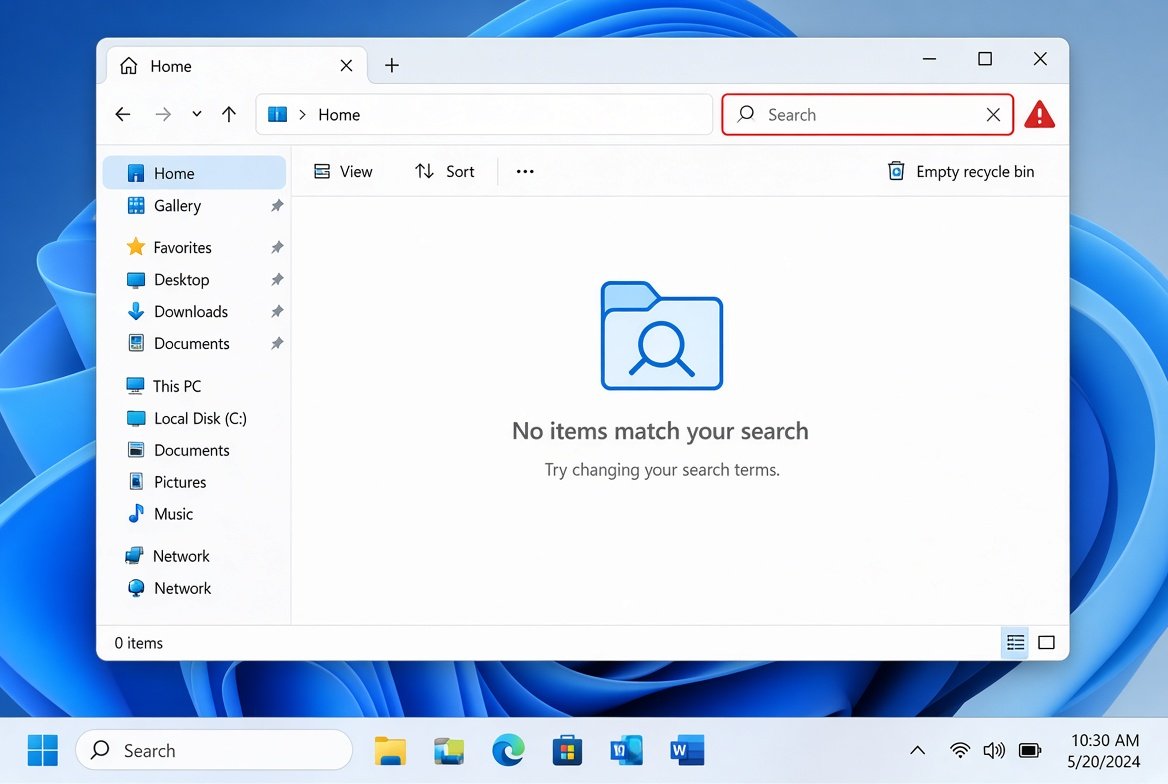This screenshot has width=1168, height=784.
Task: Launch Microsoft Edge from the taskbar
Action: coord(508,750)
